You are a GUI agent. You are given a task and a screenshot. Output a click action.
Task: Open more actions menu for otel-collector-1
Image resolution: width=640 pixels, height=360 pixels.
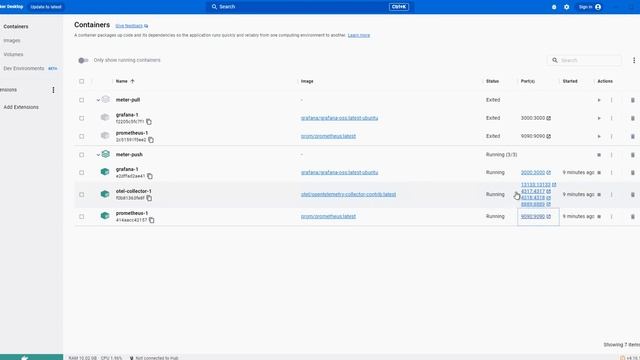pos(611,195)
